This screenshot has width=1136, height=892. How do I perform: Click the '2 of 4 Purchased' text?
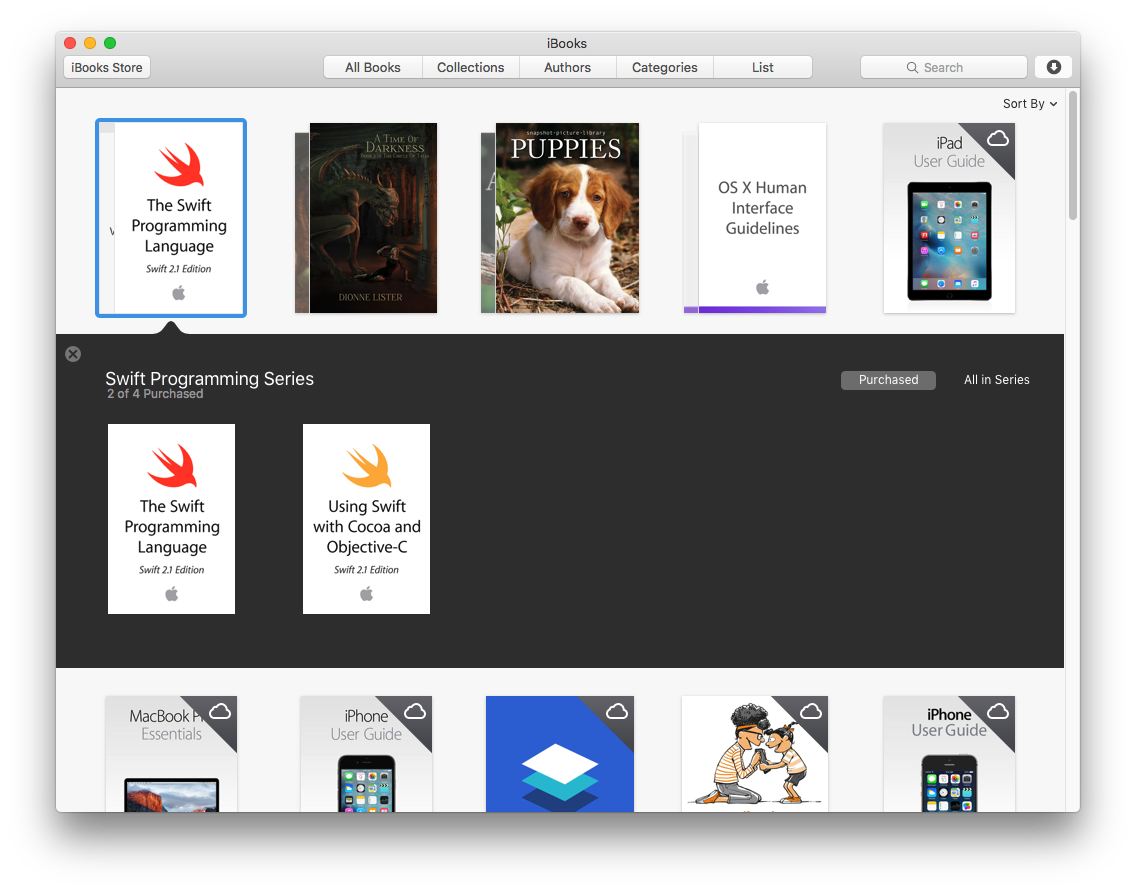pyautogui.click(x=155, y=394)
